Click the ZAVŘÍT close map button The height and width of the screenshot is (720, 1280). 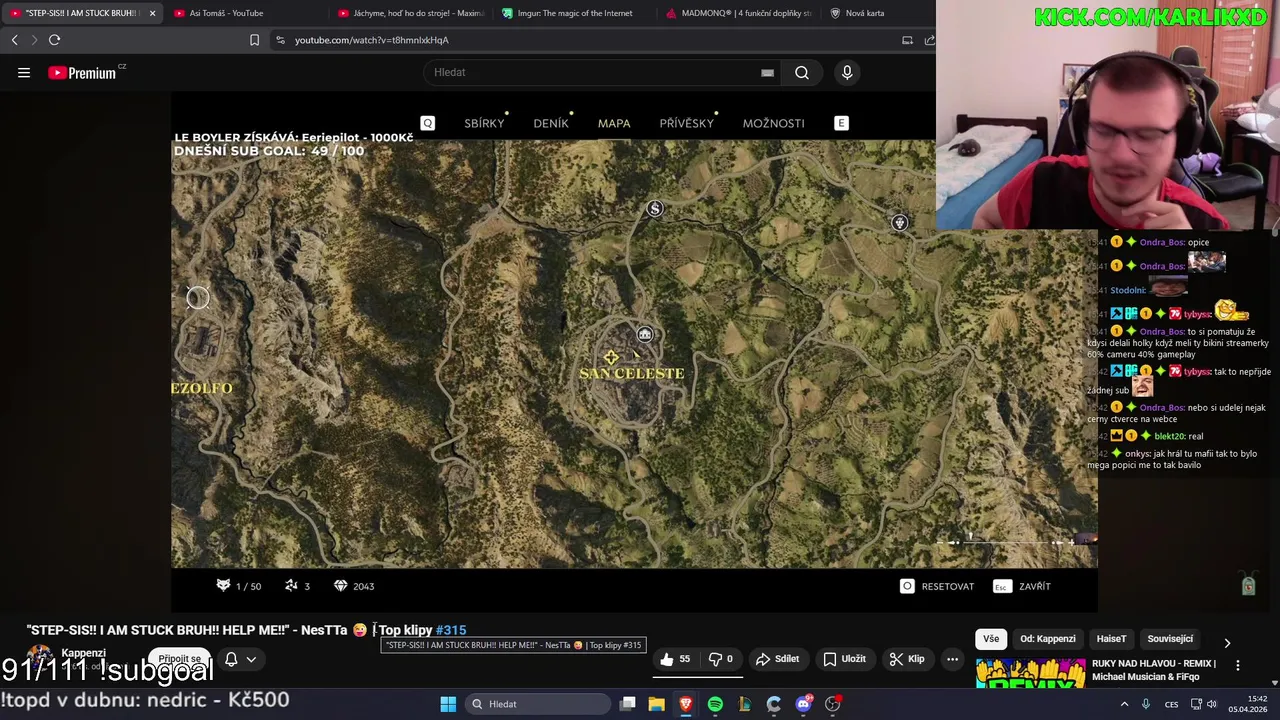1022,586
